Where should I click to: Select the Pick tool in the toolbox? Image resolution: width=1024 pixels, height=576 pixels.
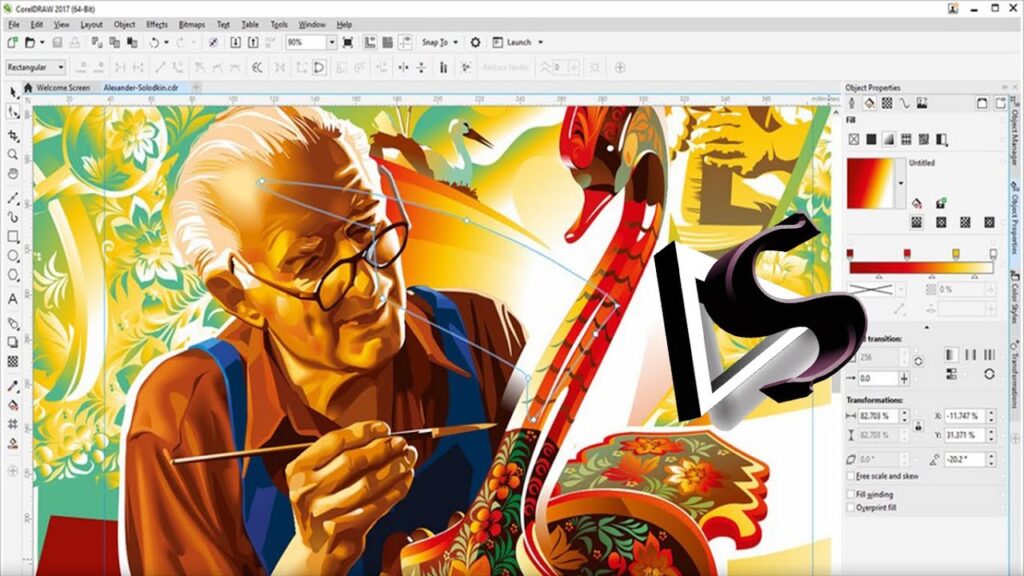(13, 92)
